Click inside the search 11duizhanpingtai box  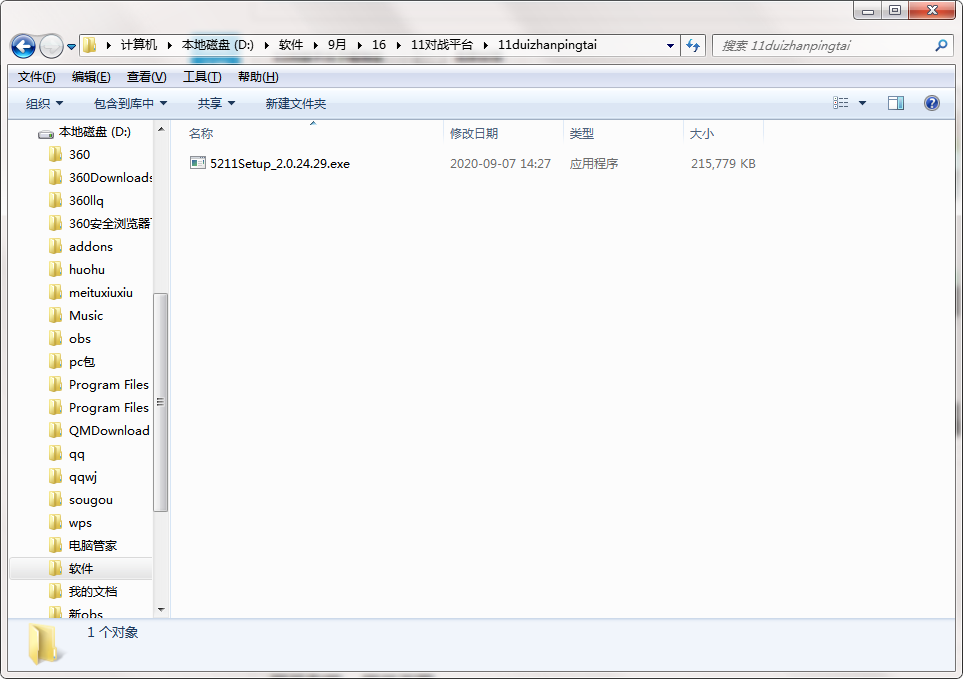(800, 45)
